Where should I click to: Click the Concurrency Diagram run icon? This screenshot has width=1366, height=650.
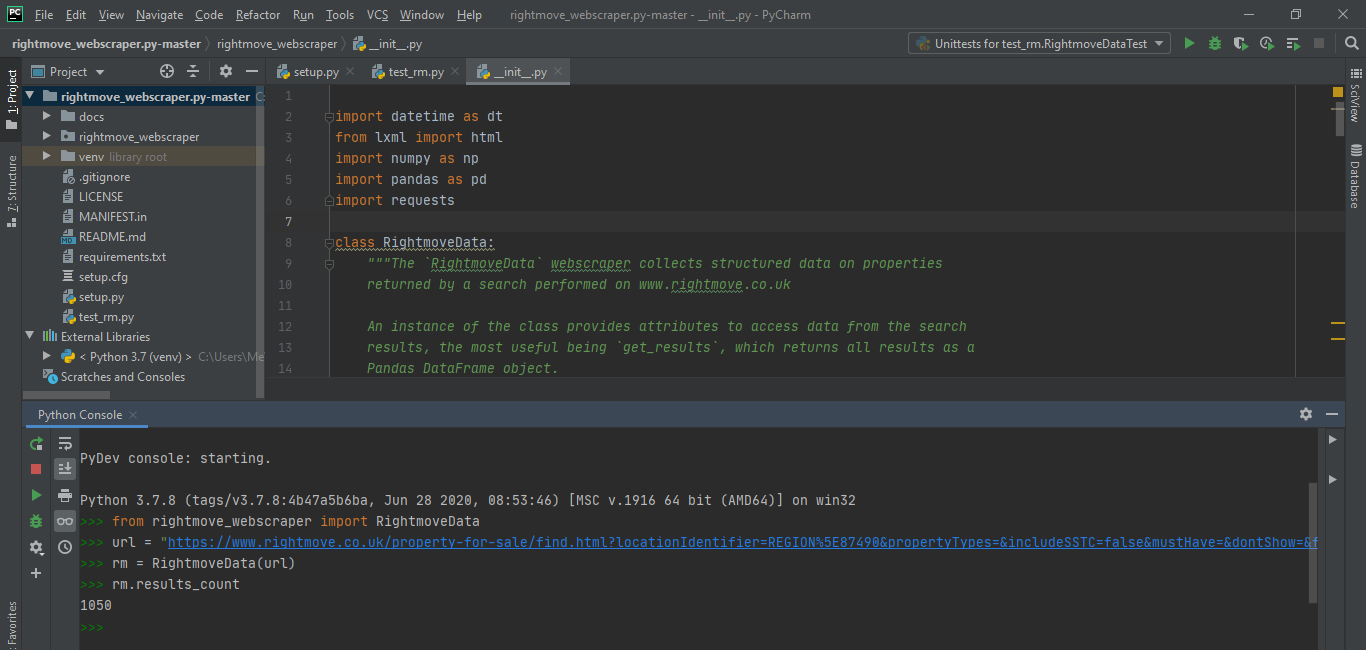[1293, 44]
